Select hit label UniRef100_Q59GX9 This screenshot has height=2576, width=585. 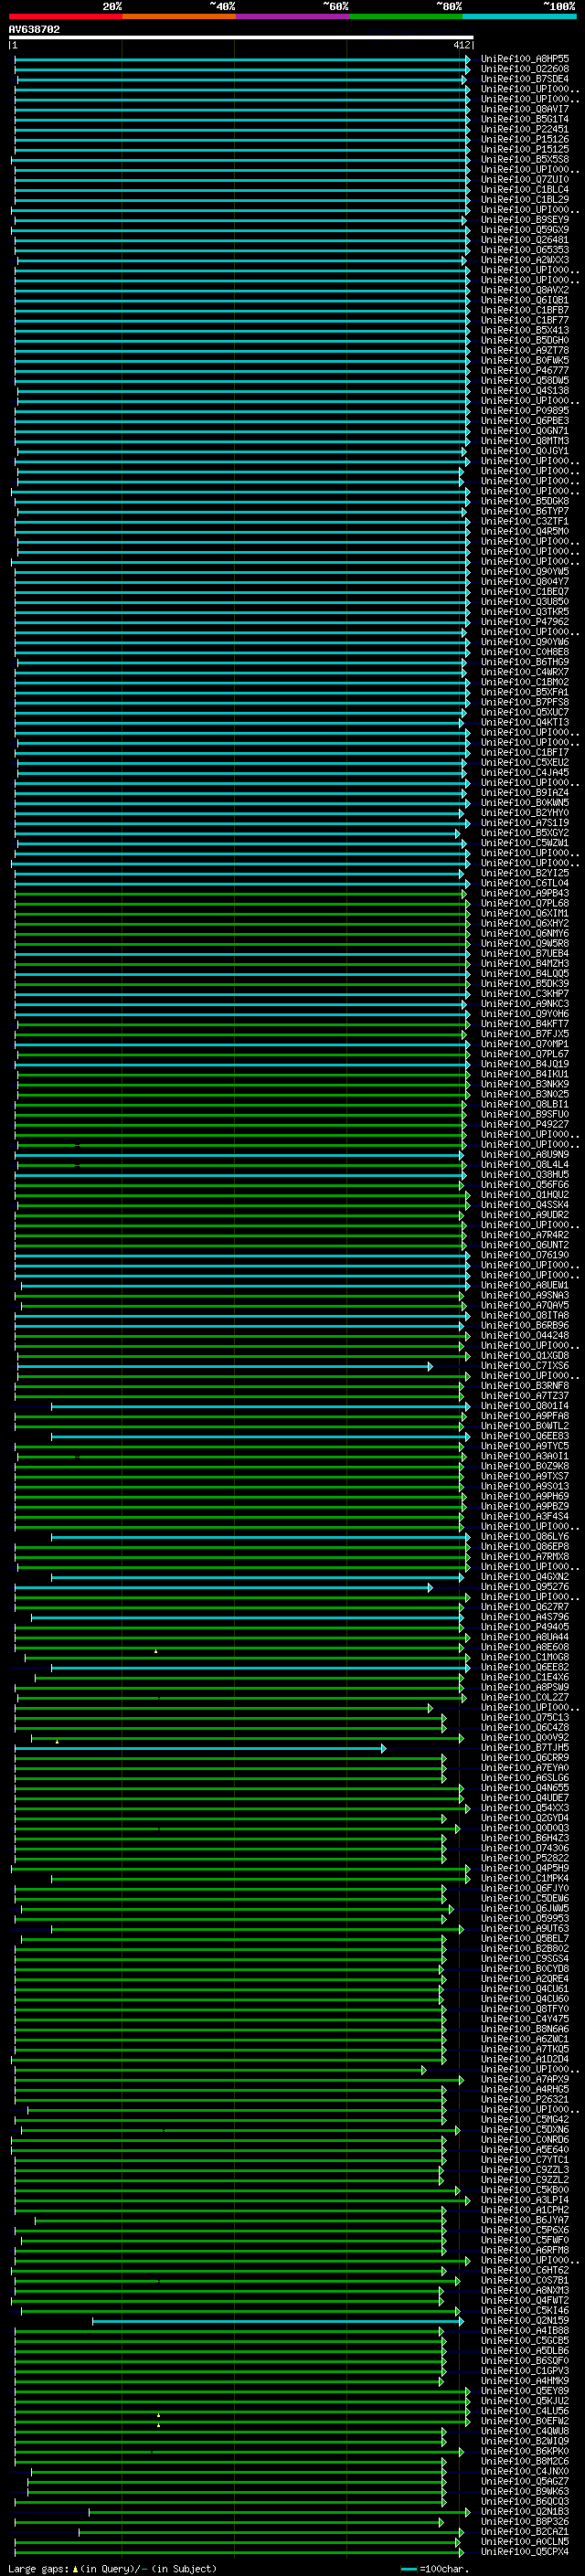[525, 230]
